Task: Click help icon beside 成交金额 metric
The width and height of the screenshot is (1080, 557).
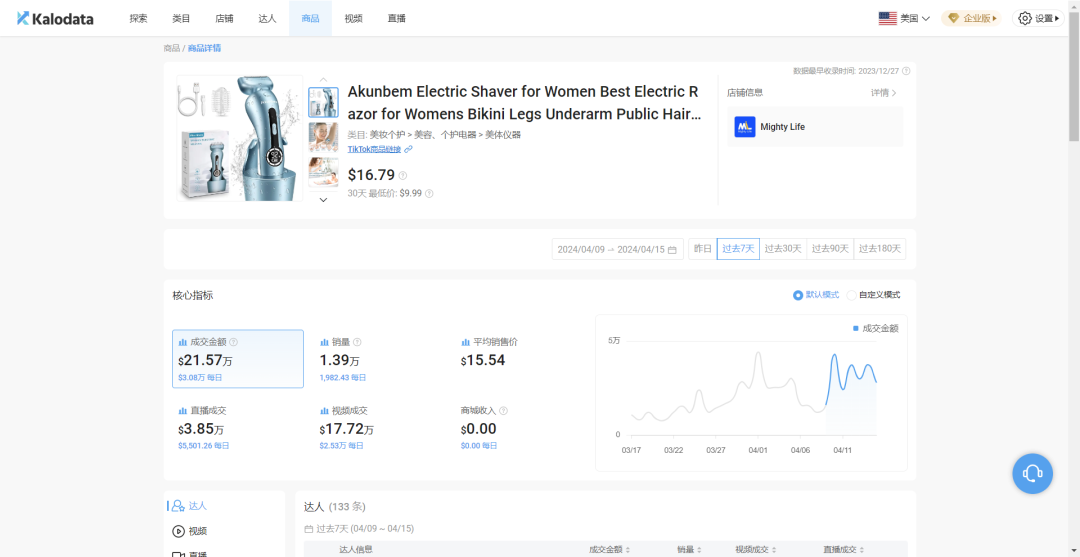Action: pyautogui.click(x=233, y=341)
